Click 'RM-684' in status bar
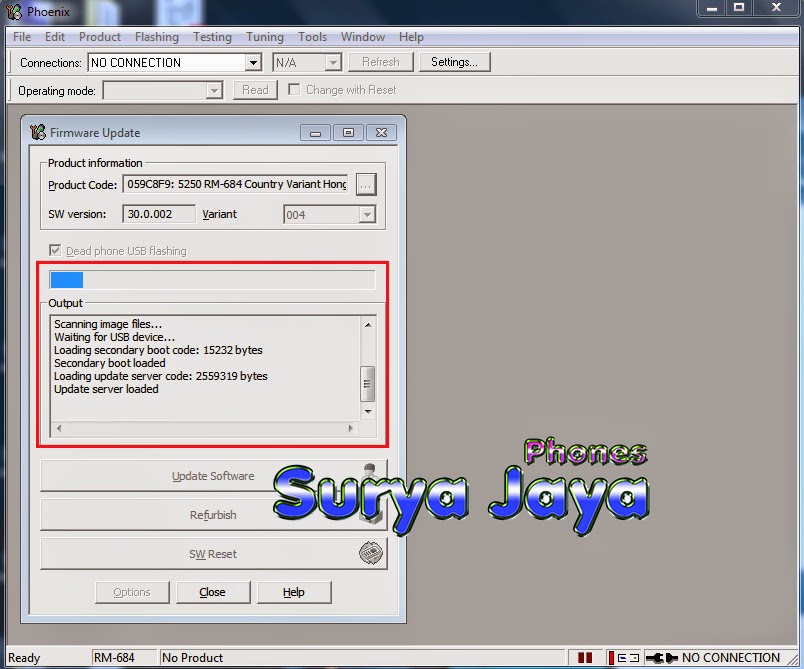The image size is (804, 669). (114, 657)
